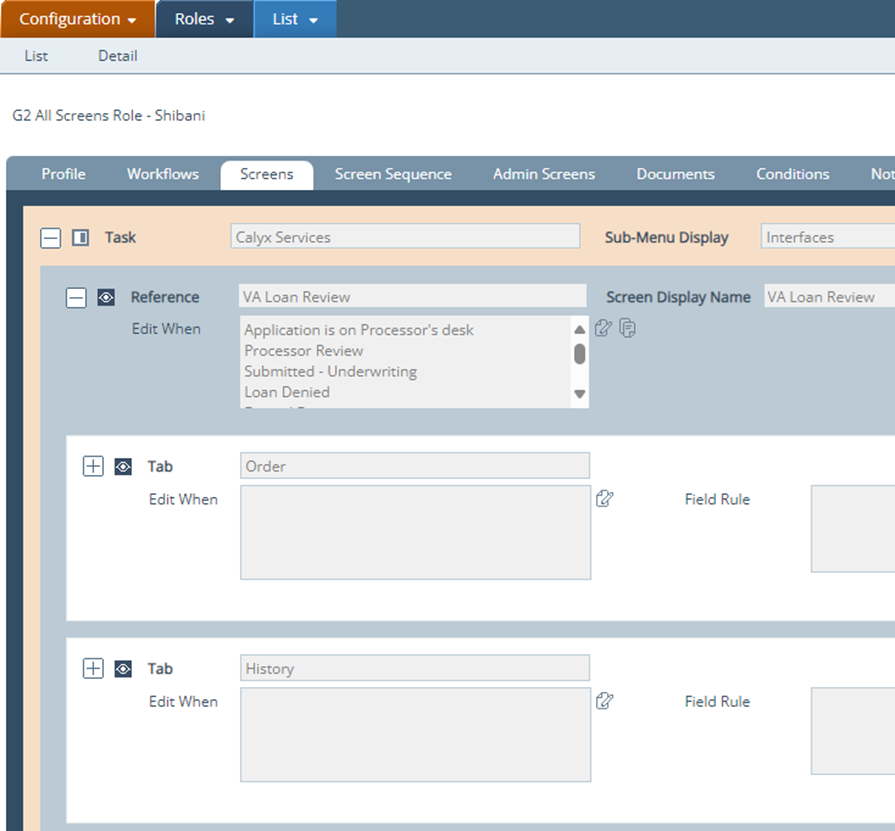Viewport: 895px width, 831px height.
Task: Open the Configuration dropdown menu
Action: 77,19
